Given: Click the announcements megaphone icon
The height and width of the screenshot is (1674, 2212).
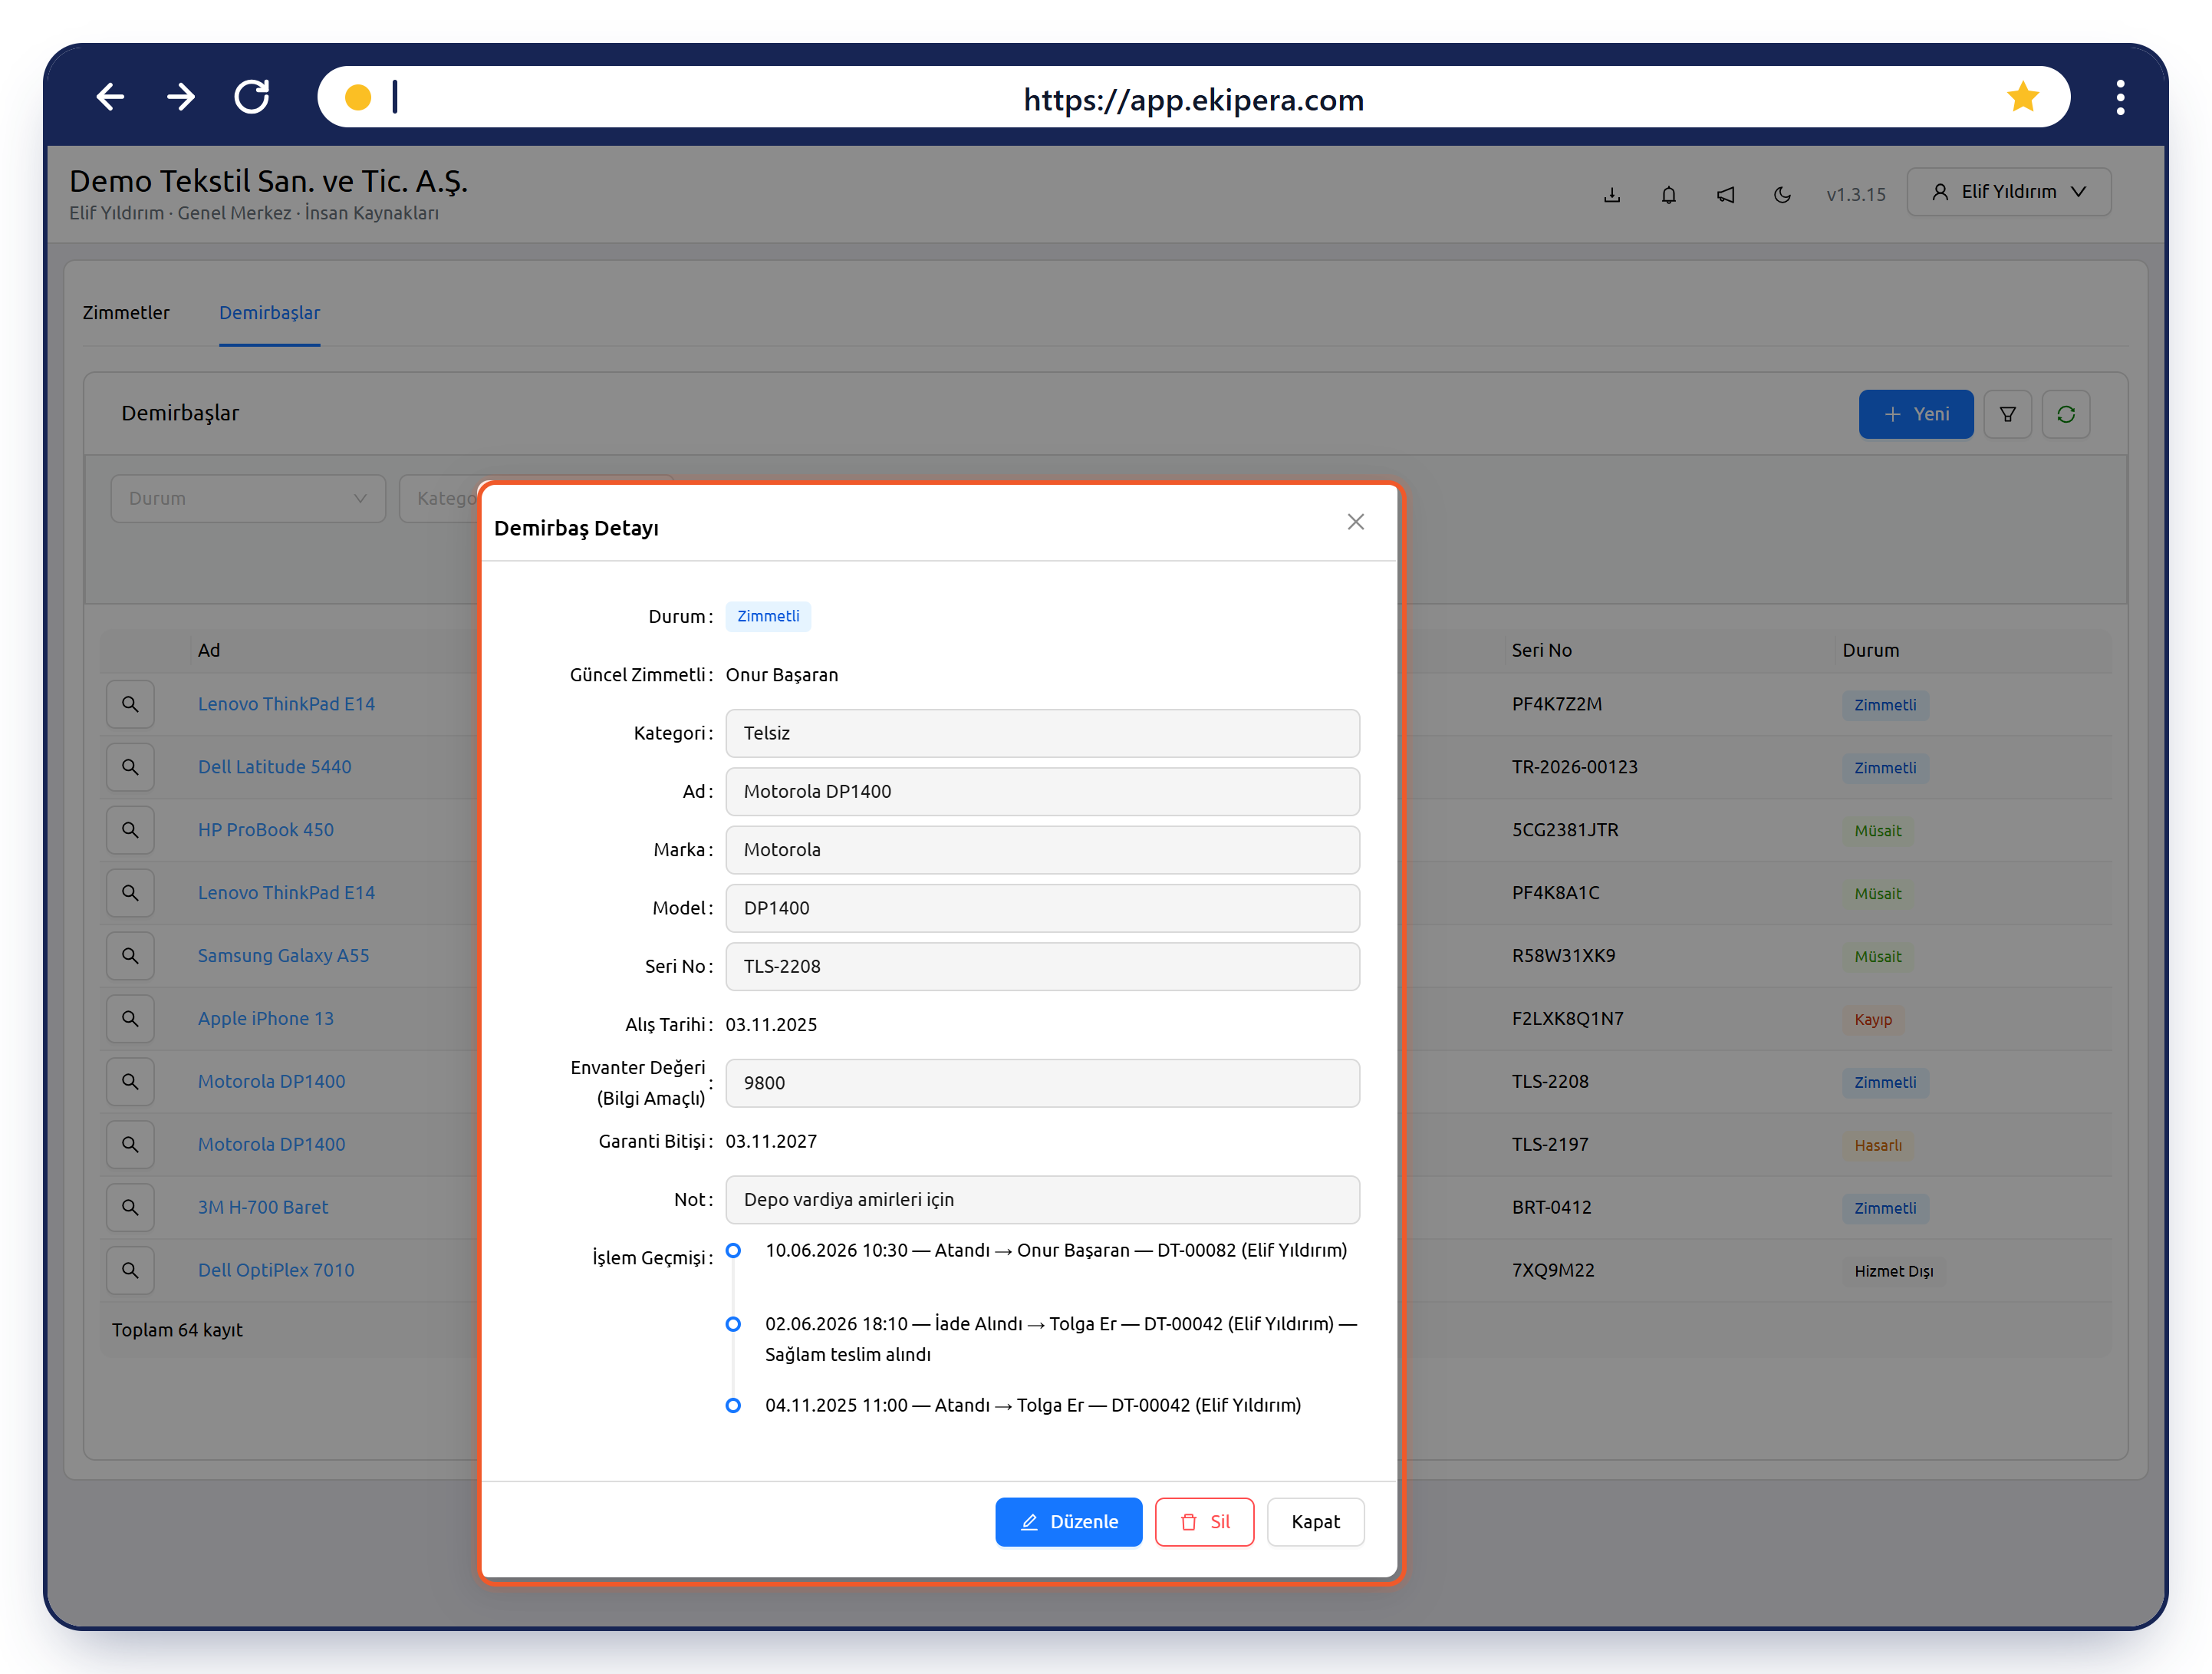Looking at the screenshot, I should click(x=1726, y=194).
